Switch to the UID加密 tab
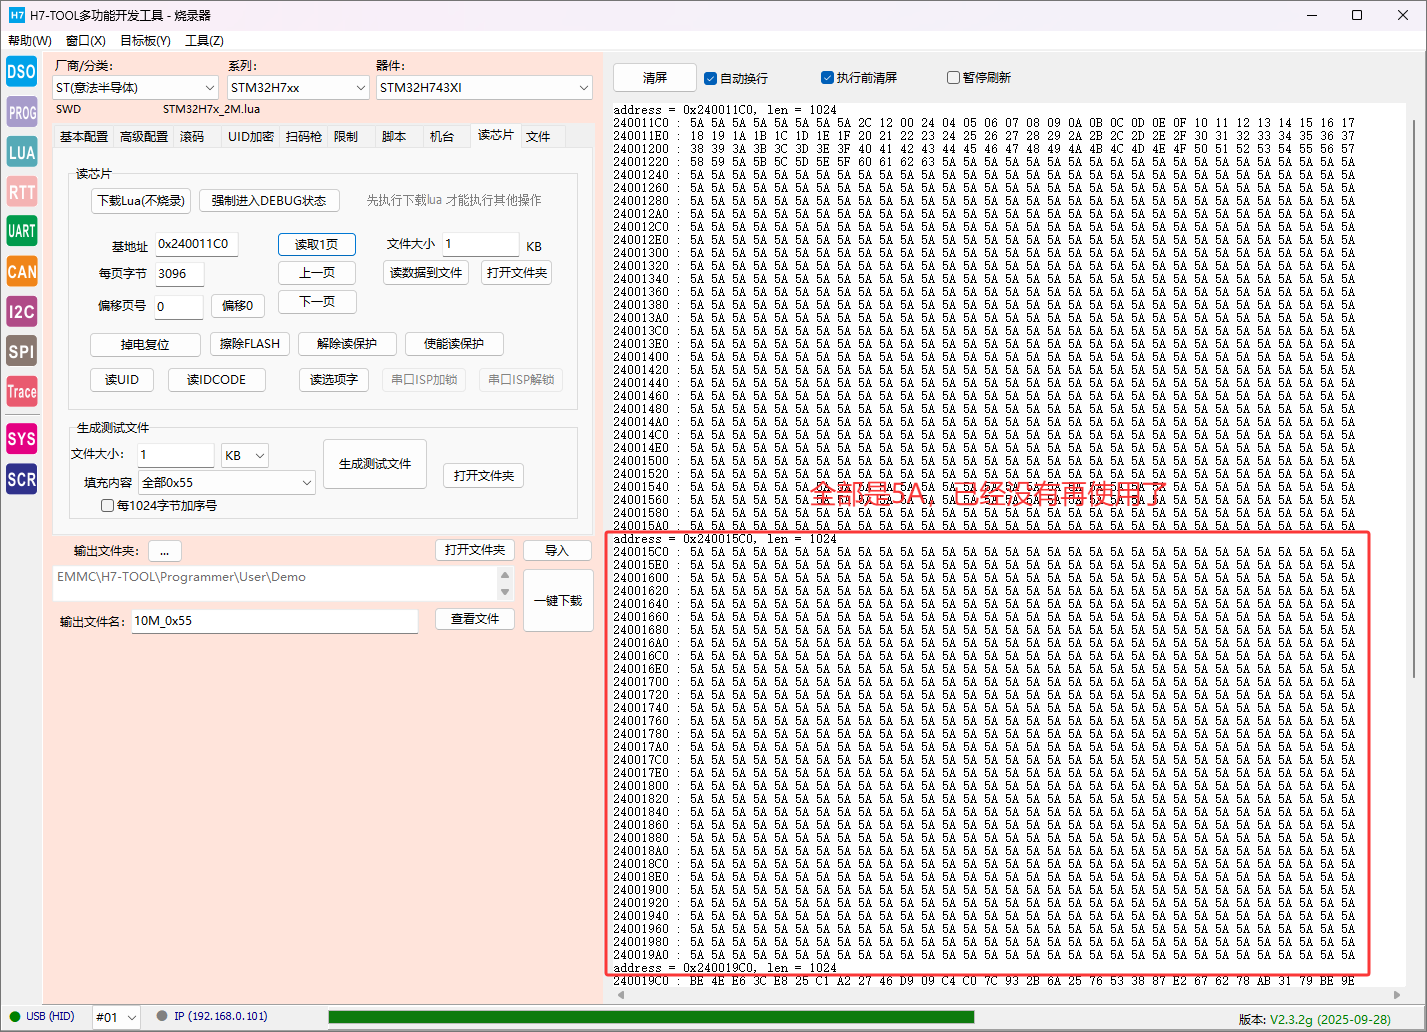The height and width of the screenshot is (1032, 1427). click(x=251, y=137)
